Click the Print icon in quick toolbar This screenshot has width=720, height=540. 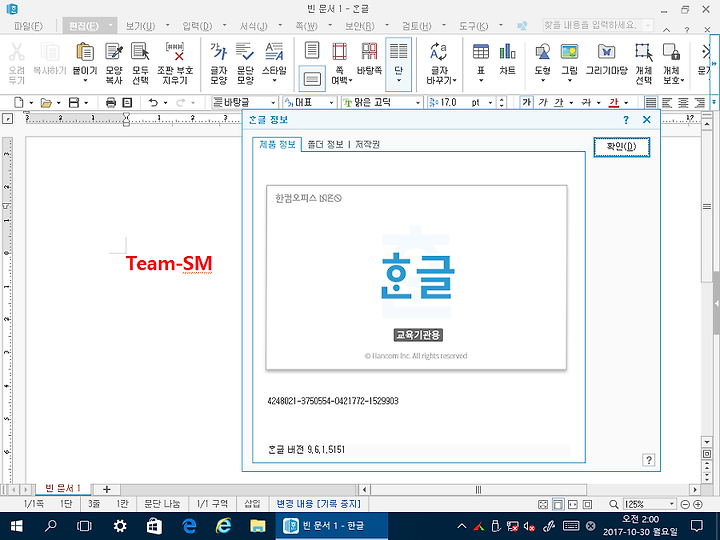111,102
